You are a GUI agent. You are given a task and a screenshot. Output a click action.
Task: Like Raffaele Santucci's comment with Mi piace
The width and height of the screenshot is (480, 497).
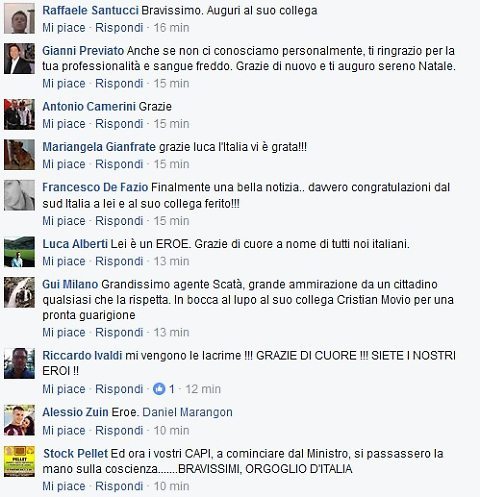coord(64,28)
